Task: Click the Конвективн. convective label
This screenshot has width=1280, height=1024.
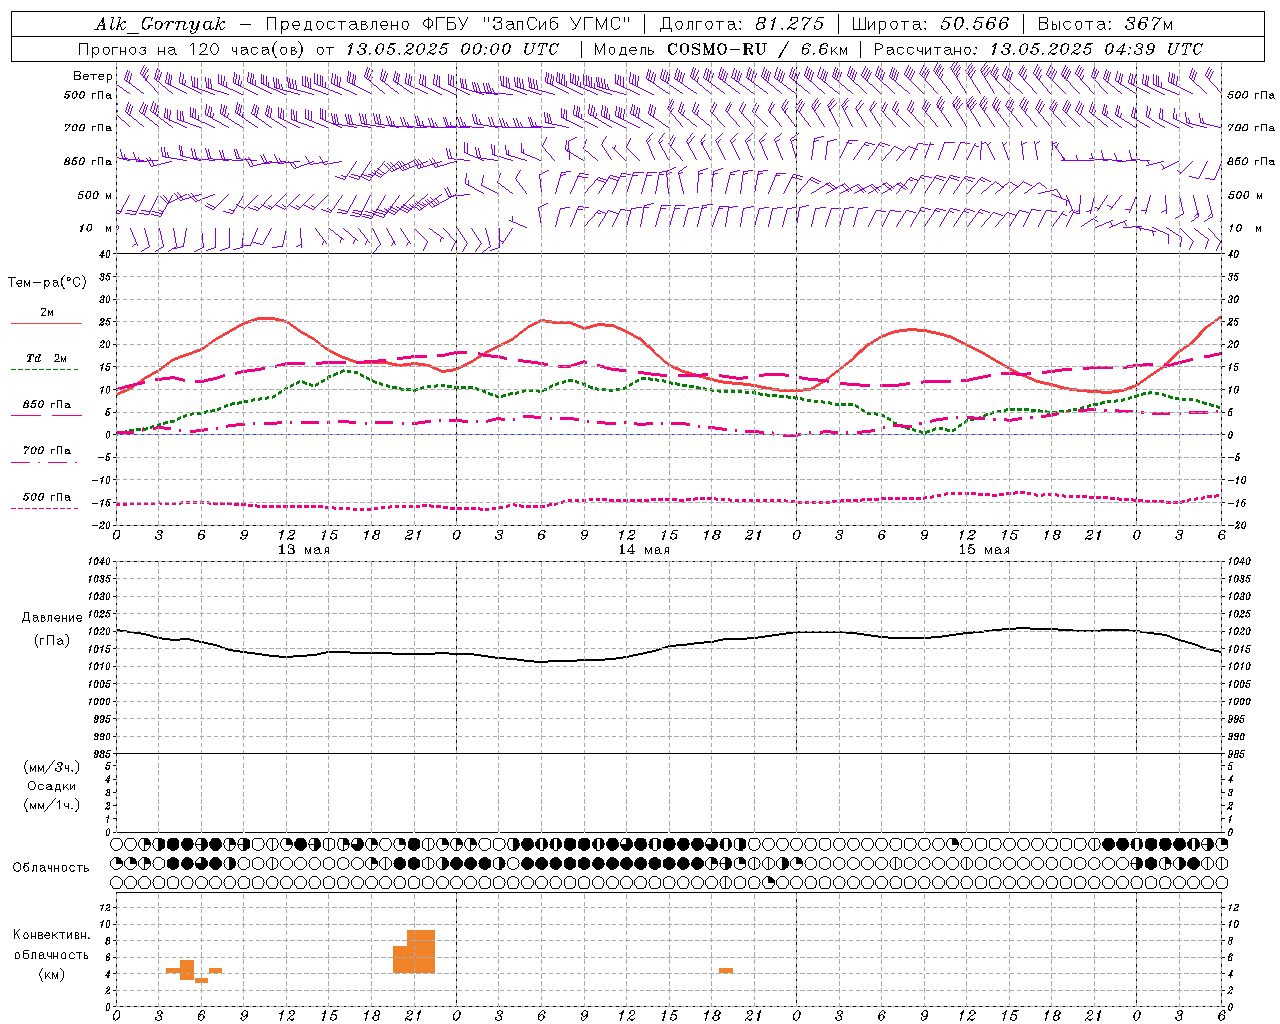Action: coord(52,935)
